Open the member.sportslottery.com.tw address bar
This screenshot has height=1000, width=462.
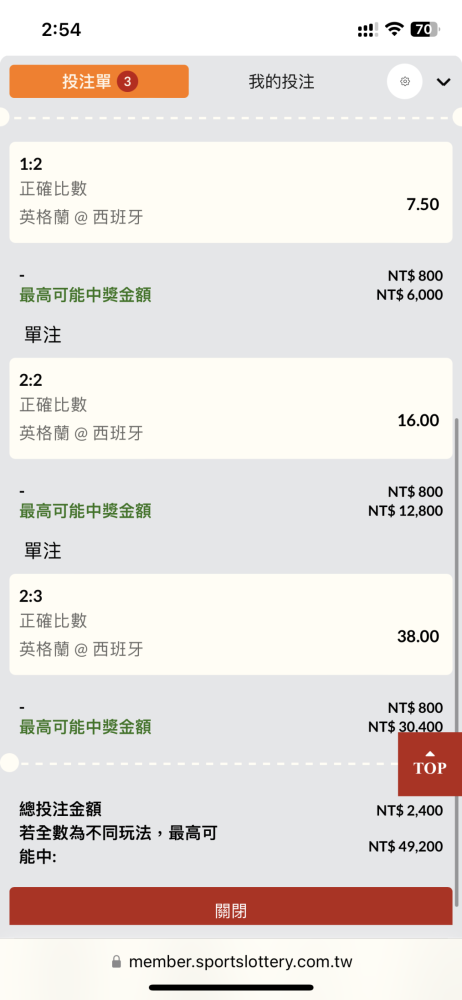click(231, 962)
